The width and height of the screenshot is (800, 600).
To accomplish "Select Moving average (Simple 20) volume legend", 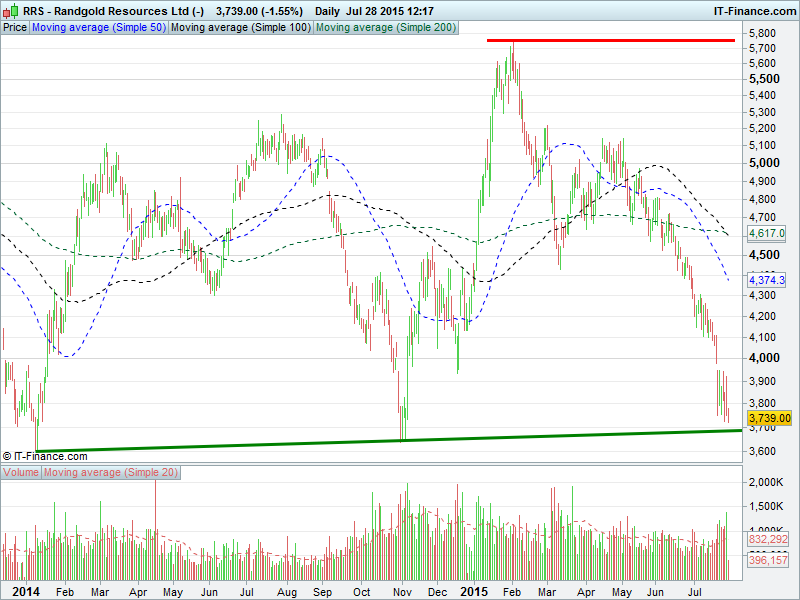I will 111,472.
